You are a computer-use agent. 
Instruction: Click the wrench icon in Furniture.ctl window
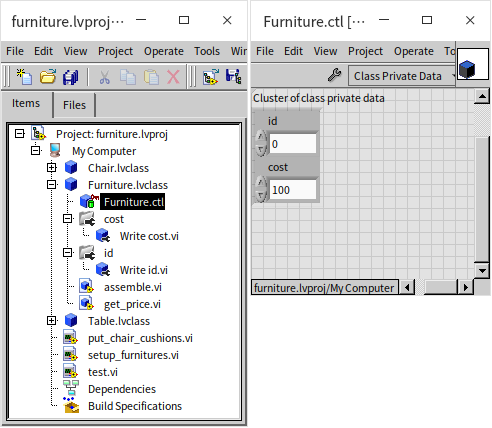[334, 75]
